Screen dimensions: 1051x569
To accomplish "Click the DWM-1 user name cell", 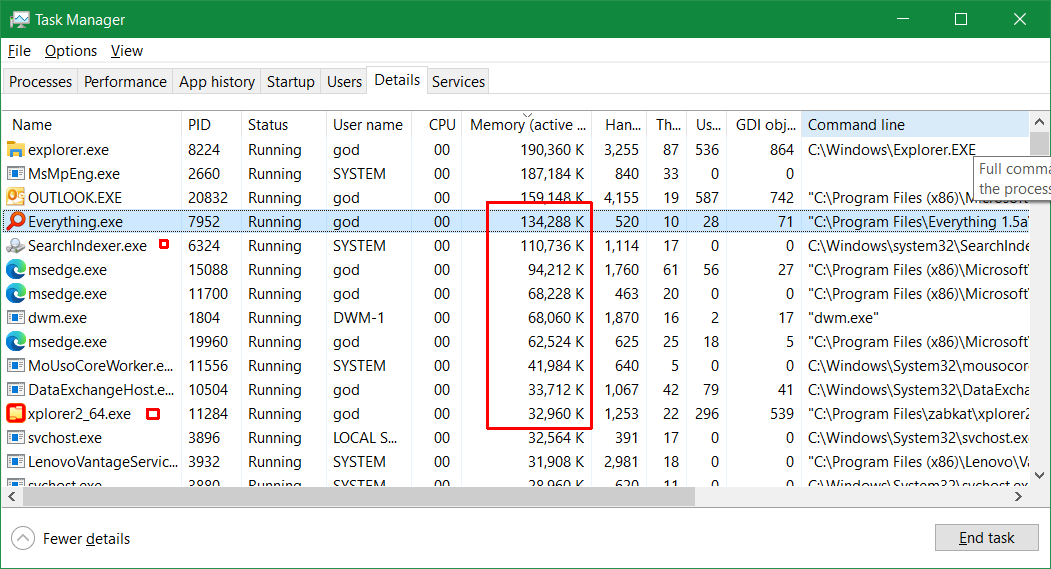I will click(359, 318).
